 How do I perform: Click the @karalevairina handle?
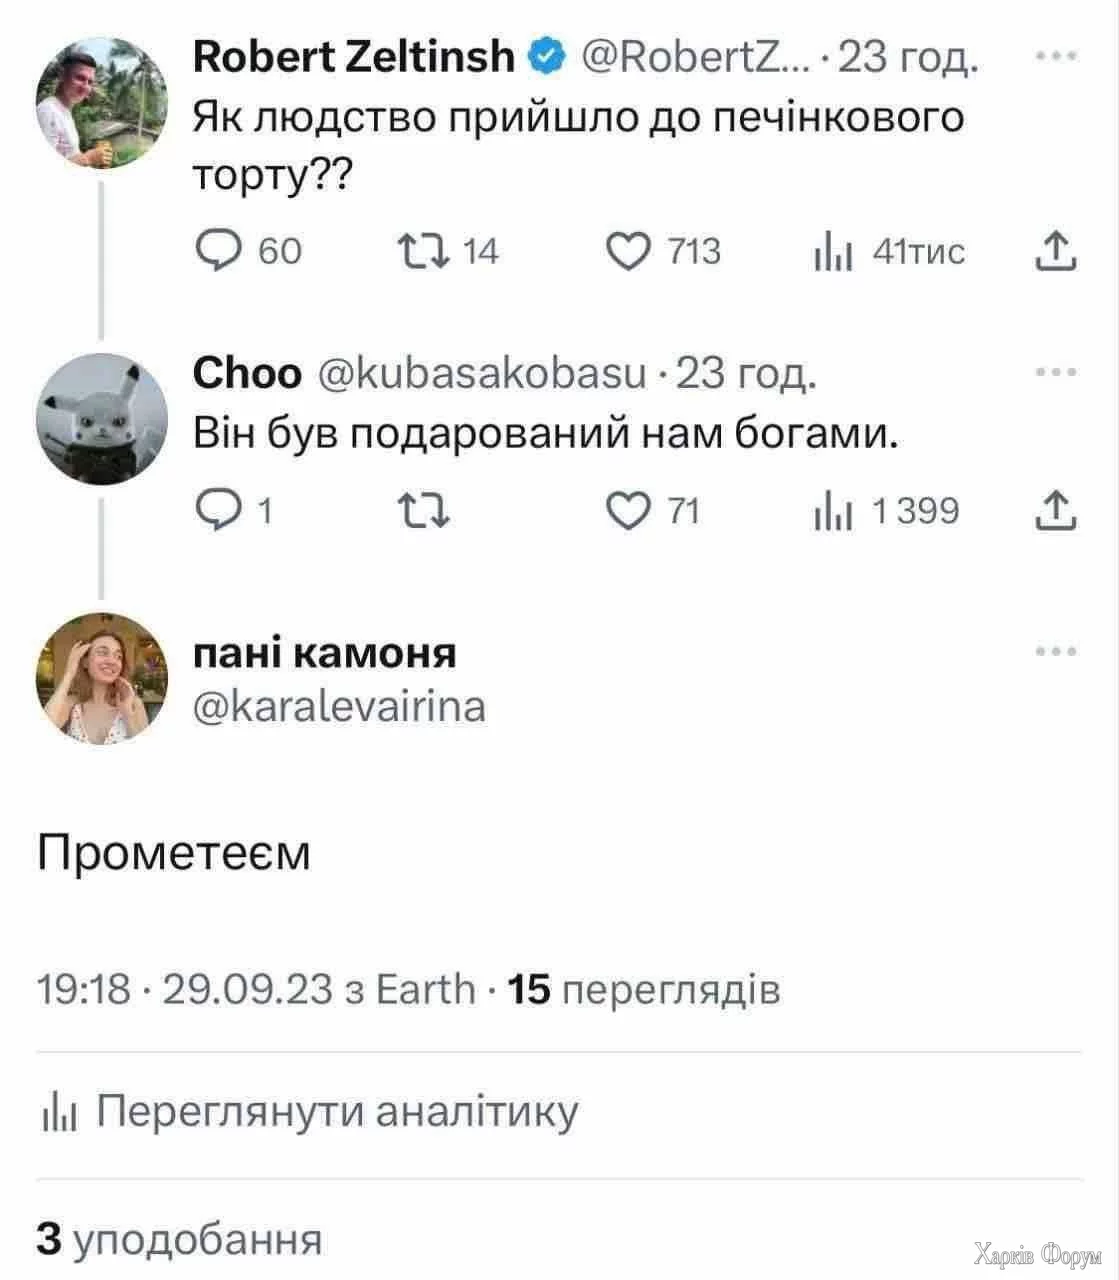pyautogui.click(x=339, y=706)
